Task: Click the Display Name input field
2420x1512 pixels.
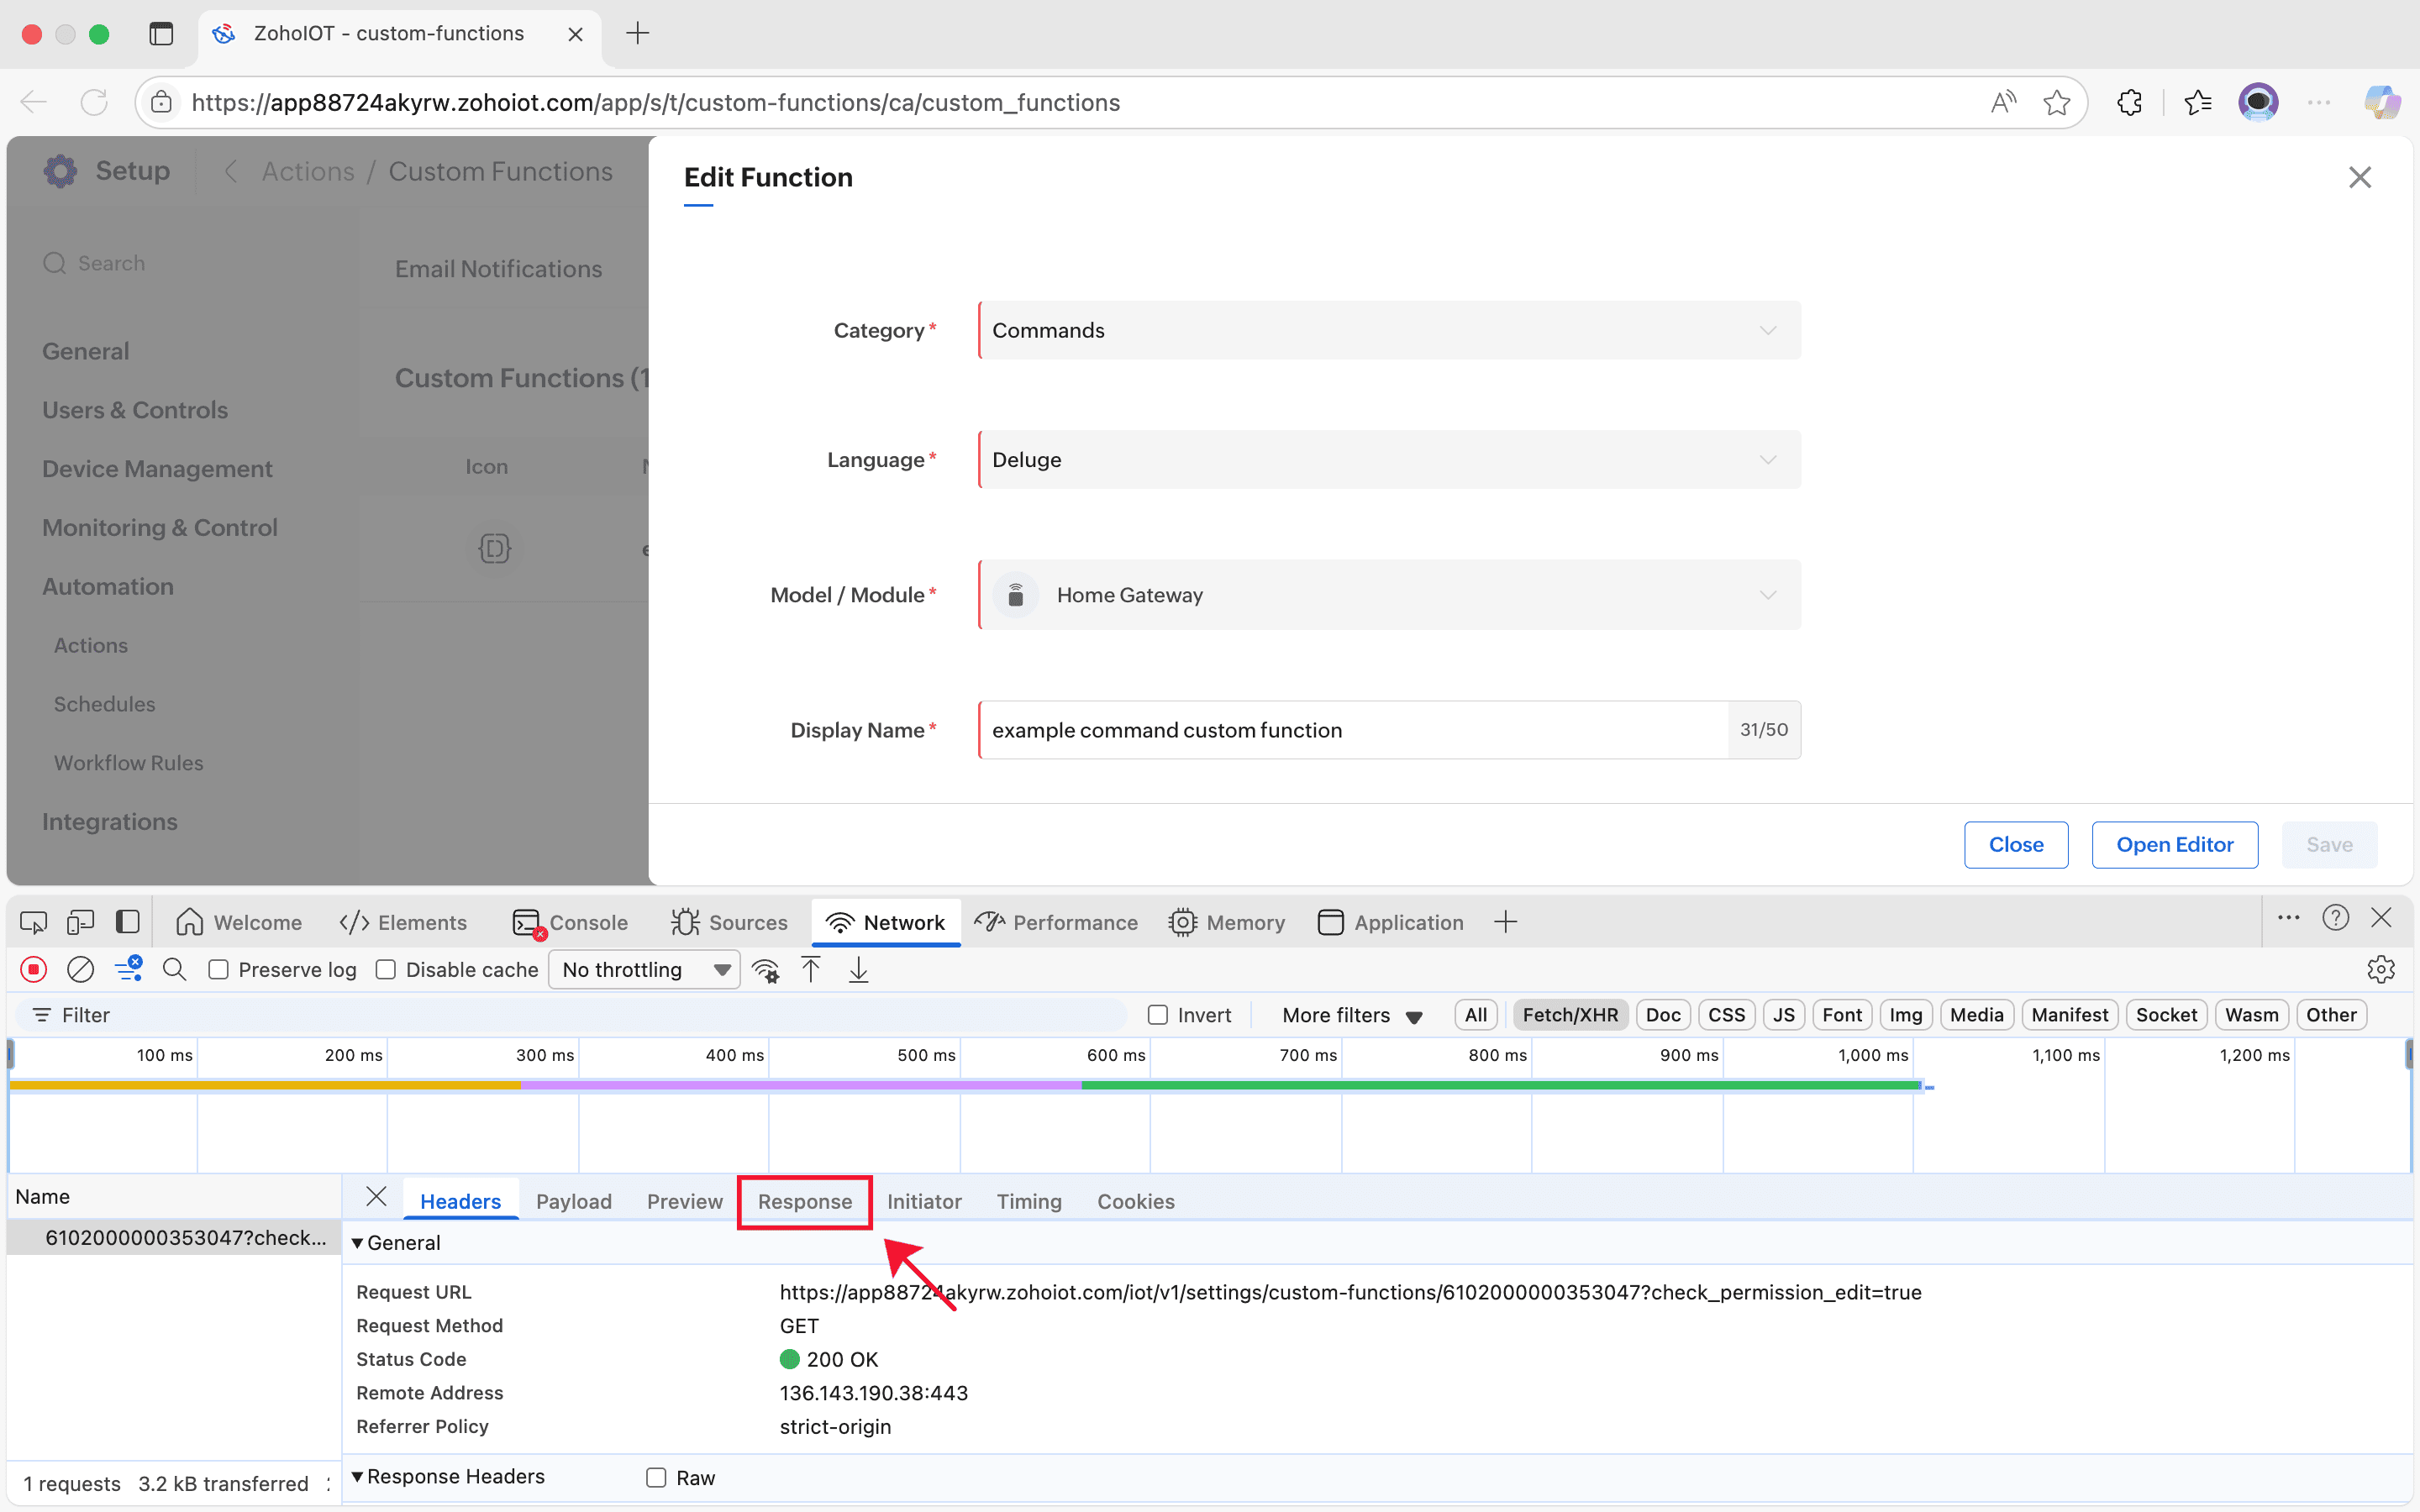Action: [x=1352, y=730]
